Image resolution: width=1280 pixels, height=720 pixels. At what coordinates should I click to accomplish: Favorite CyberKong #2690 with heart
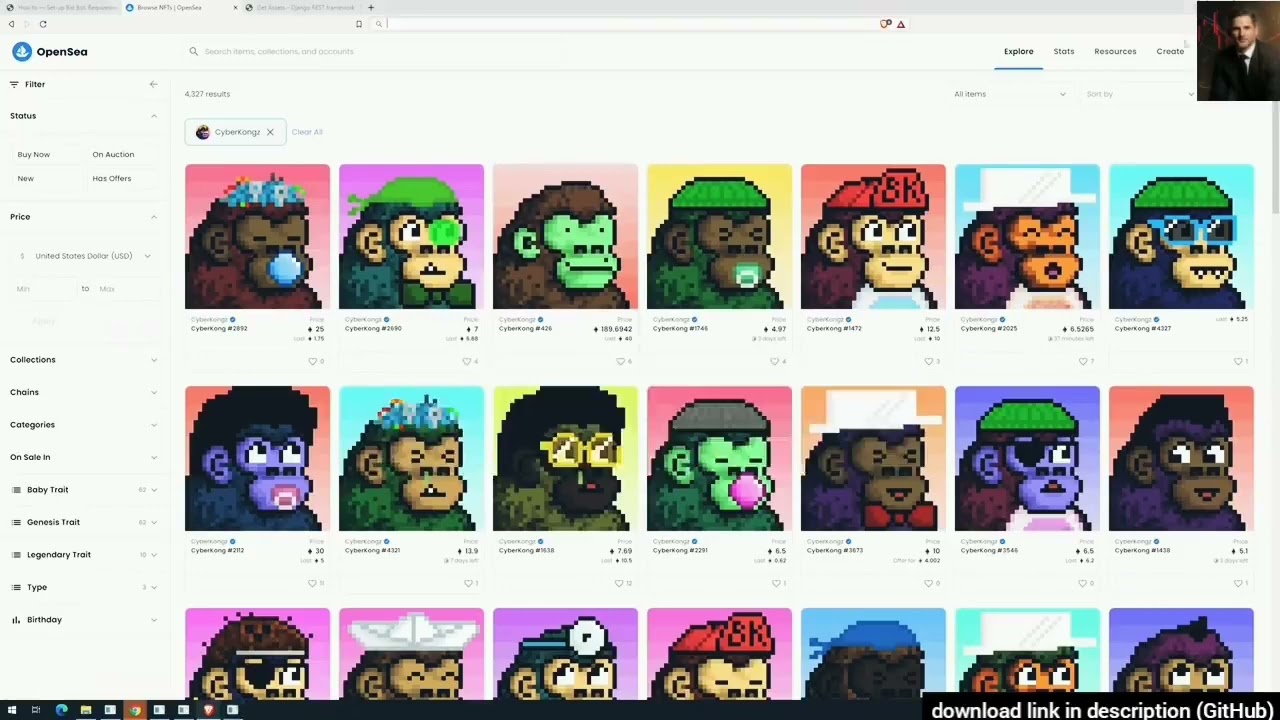click(466, 361)
